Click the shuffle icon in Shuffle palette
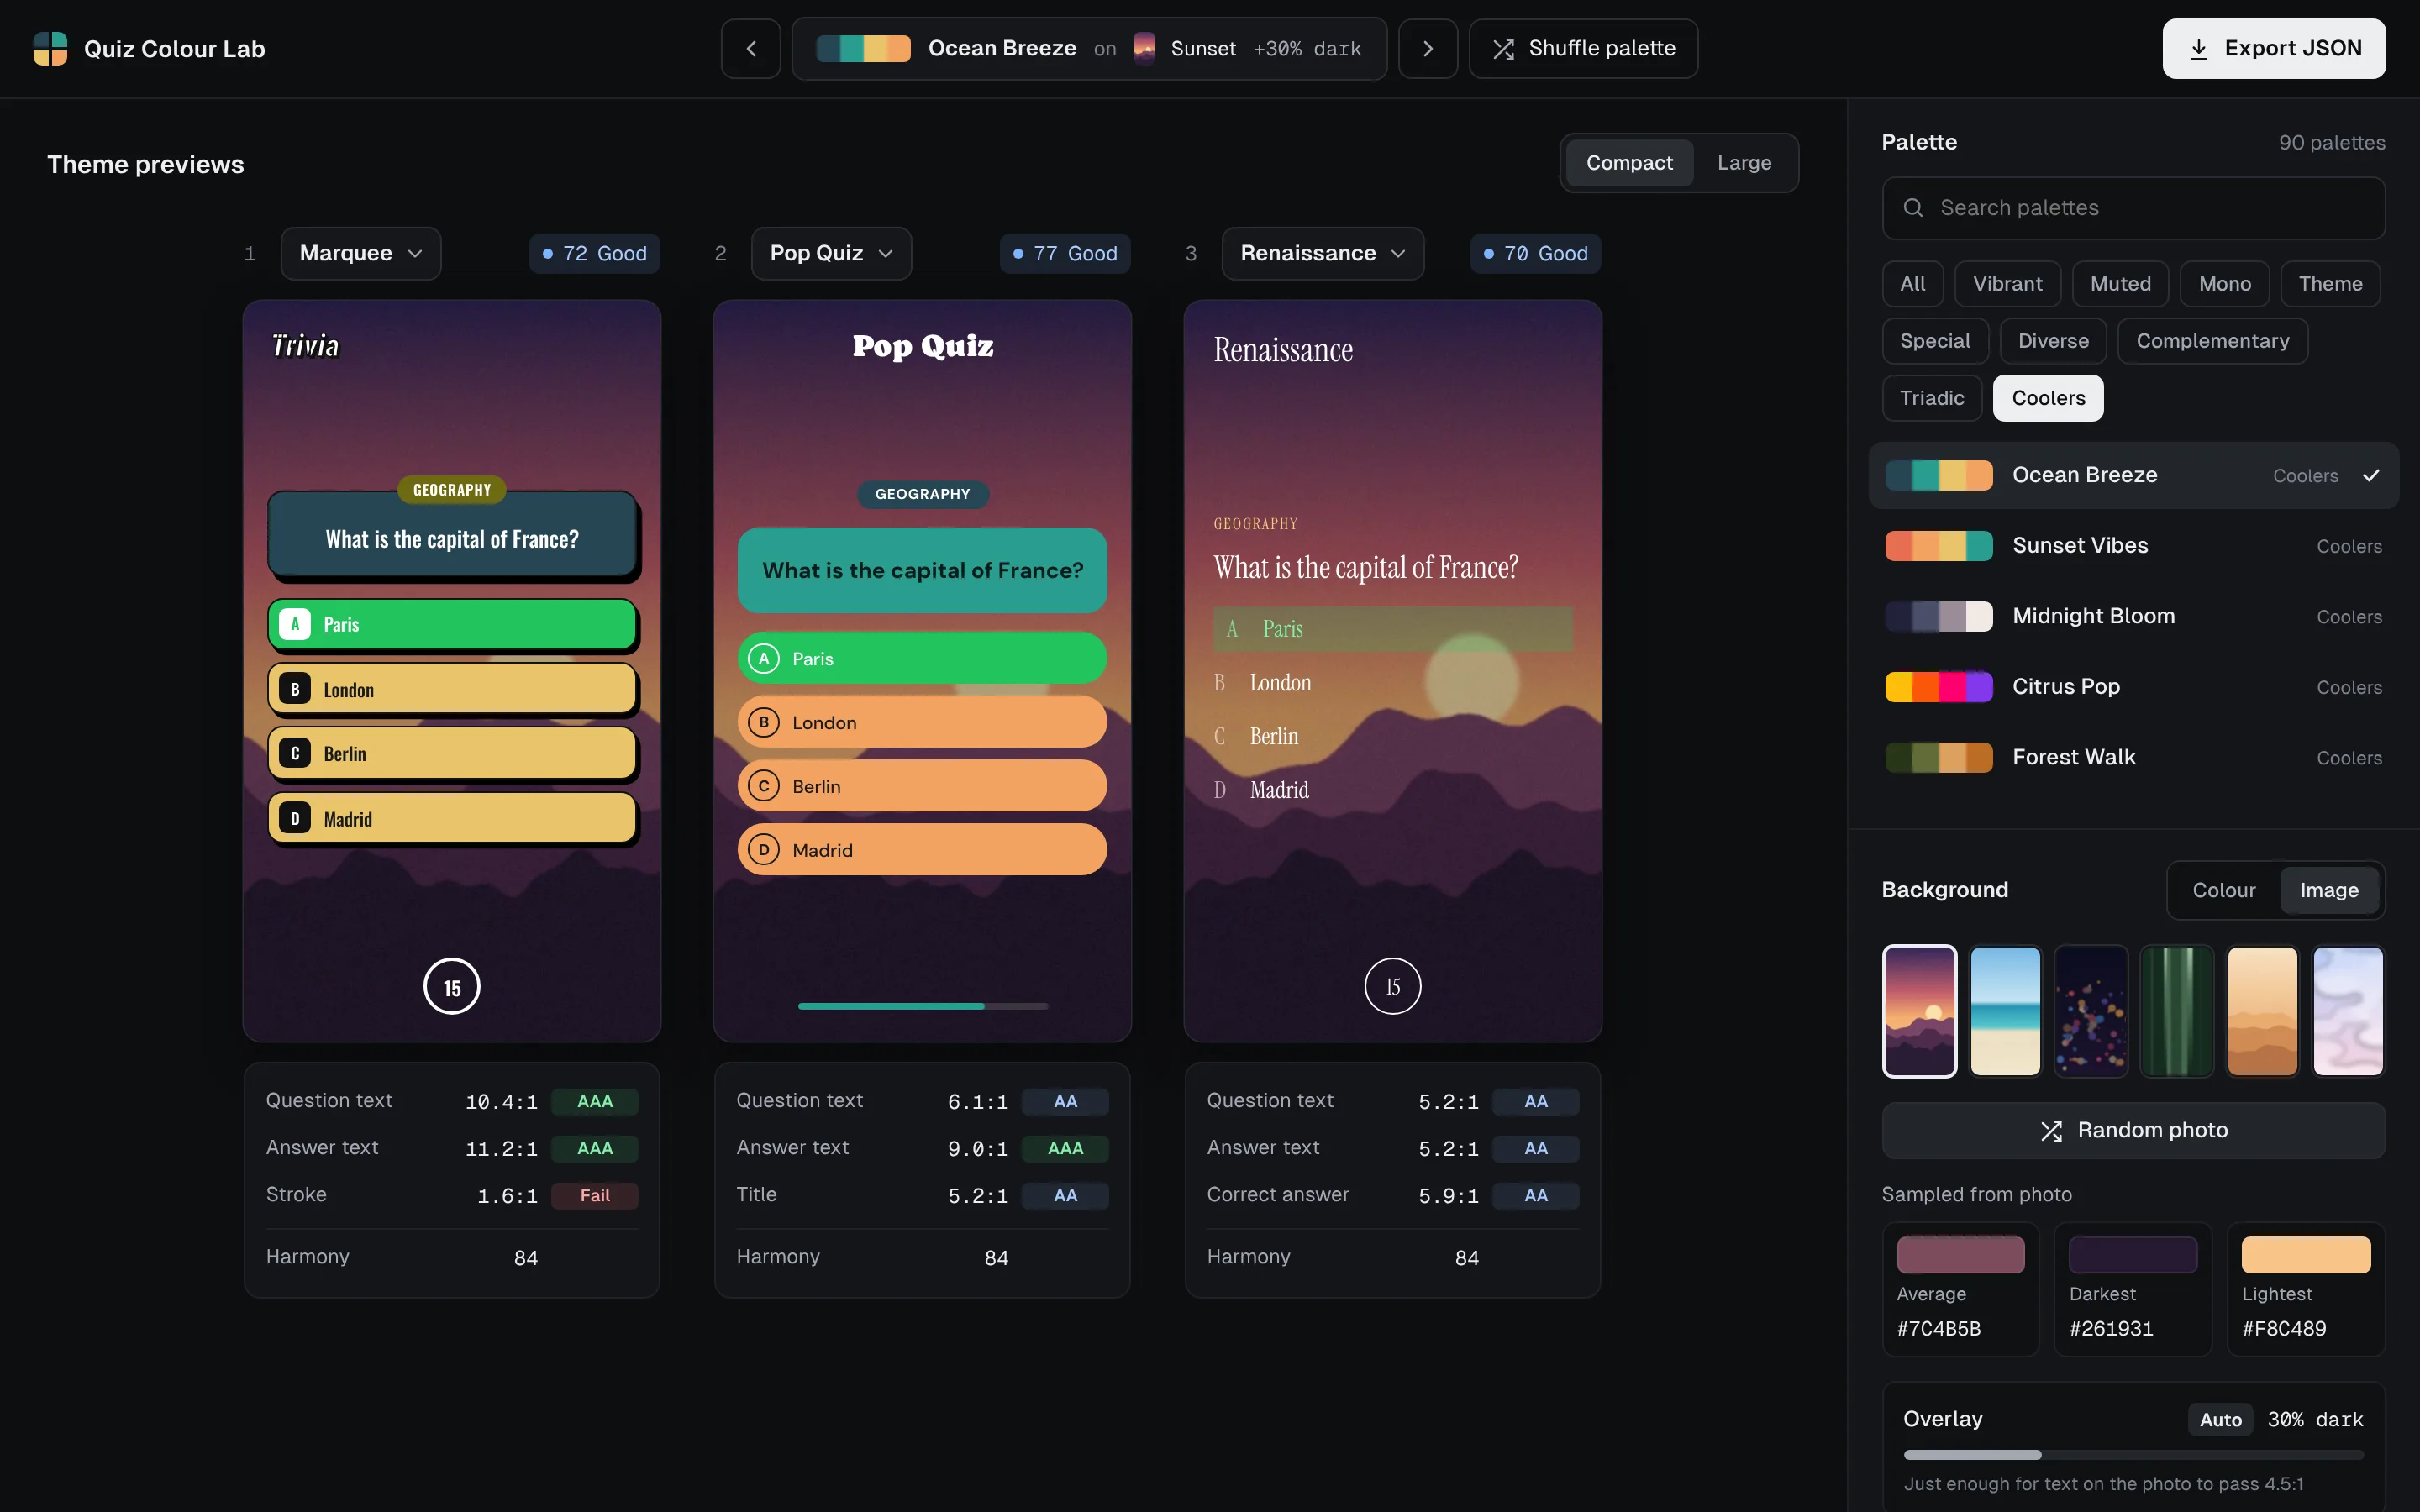 click(1503, 49)
